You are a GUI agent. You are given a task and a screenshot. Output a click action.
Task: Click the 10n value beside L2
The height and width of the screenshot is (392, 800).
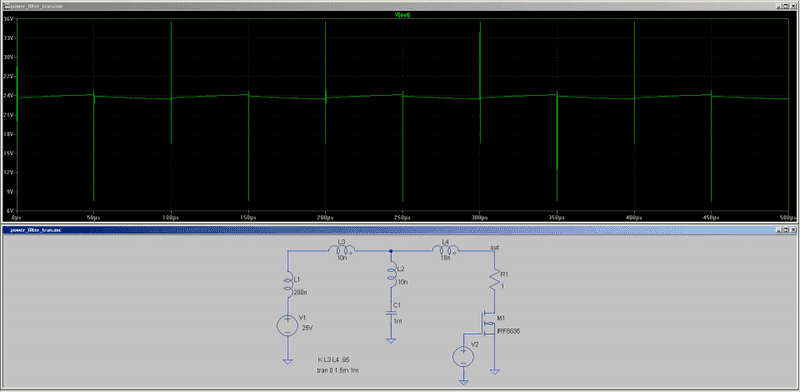(403, 282)
